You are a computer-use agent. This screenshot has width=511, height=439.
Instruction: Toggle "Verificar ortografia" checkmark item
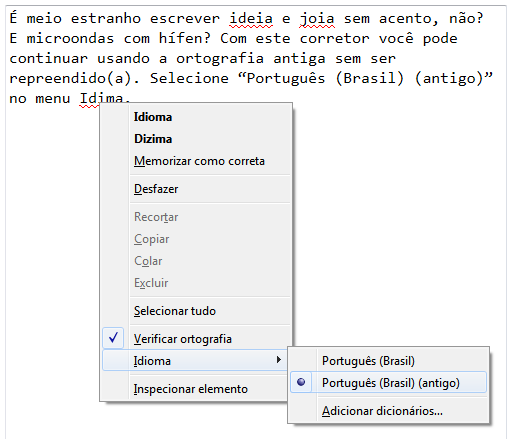pyautogui.click(x=197, y=339)
